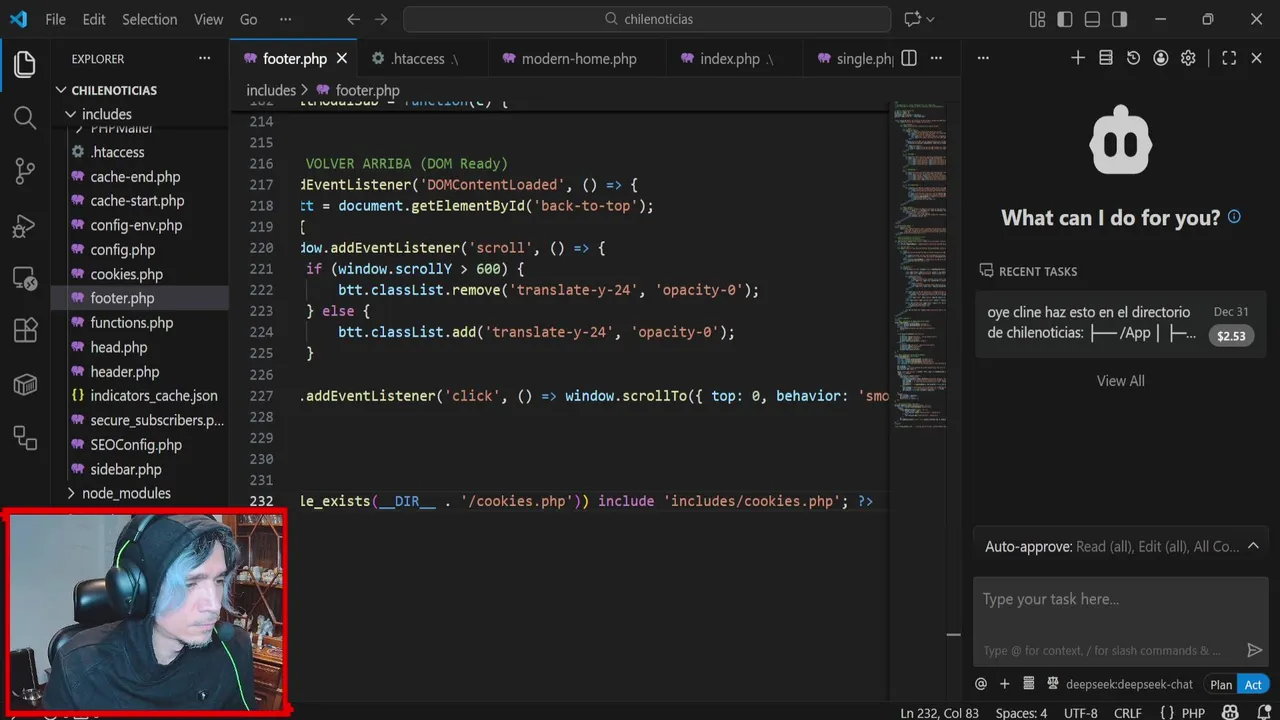The width and height of the screenshot is (1280, 720).
Task: Open the Selection menu
Action: 149,19
